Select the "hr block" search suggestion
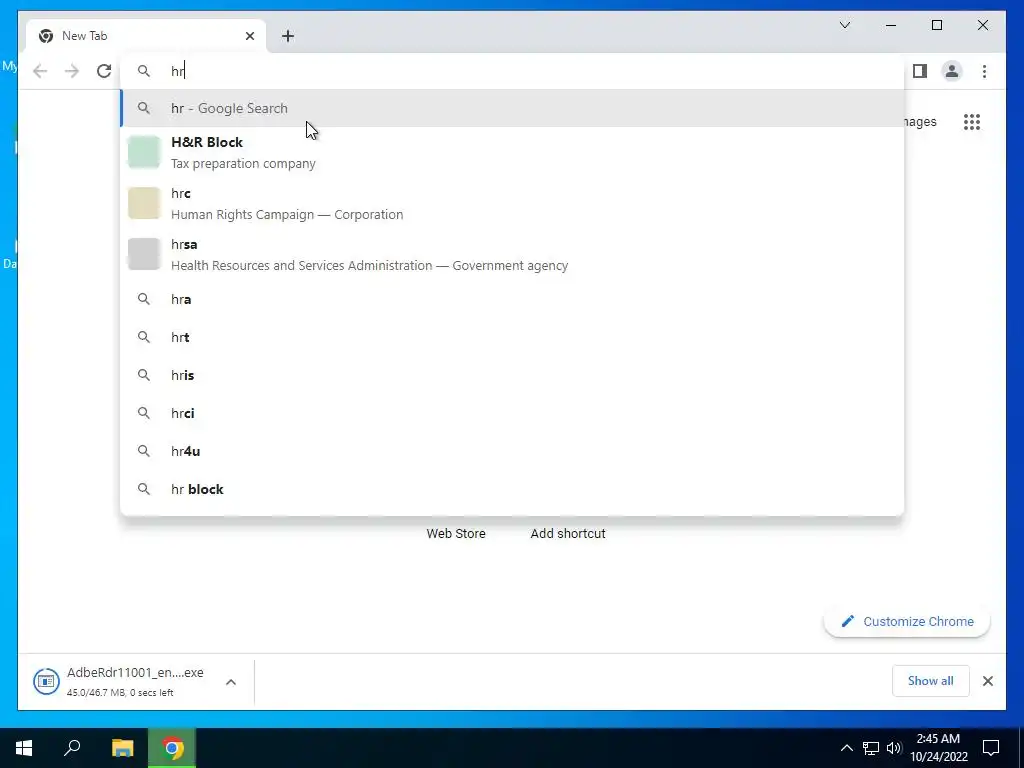 [x=513, y=489]
